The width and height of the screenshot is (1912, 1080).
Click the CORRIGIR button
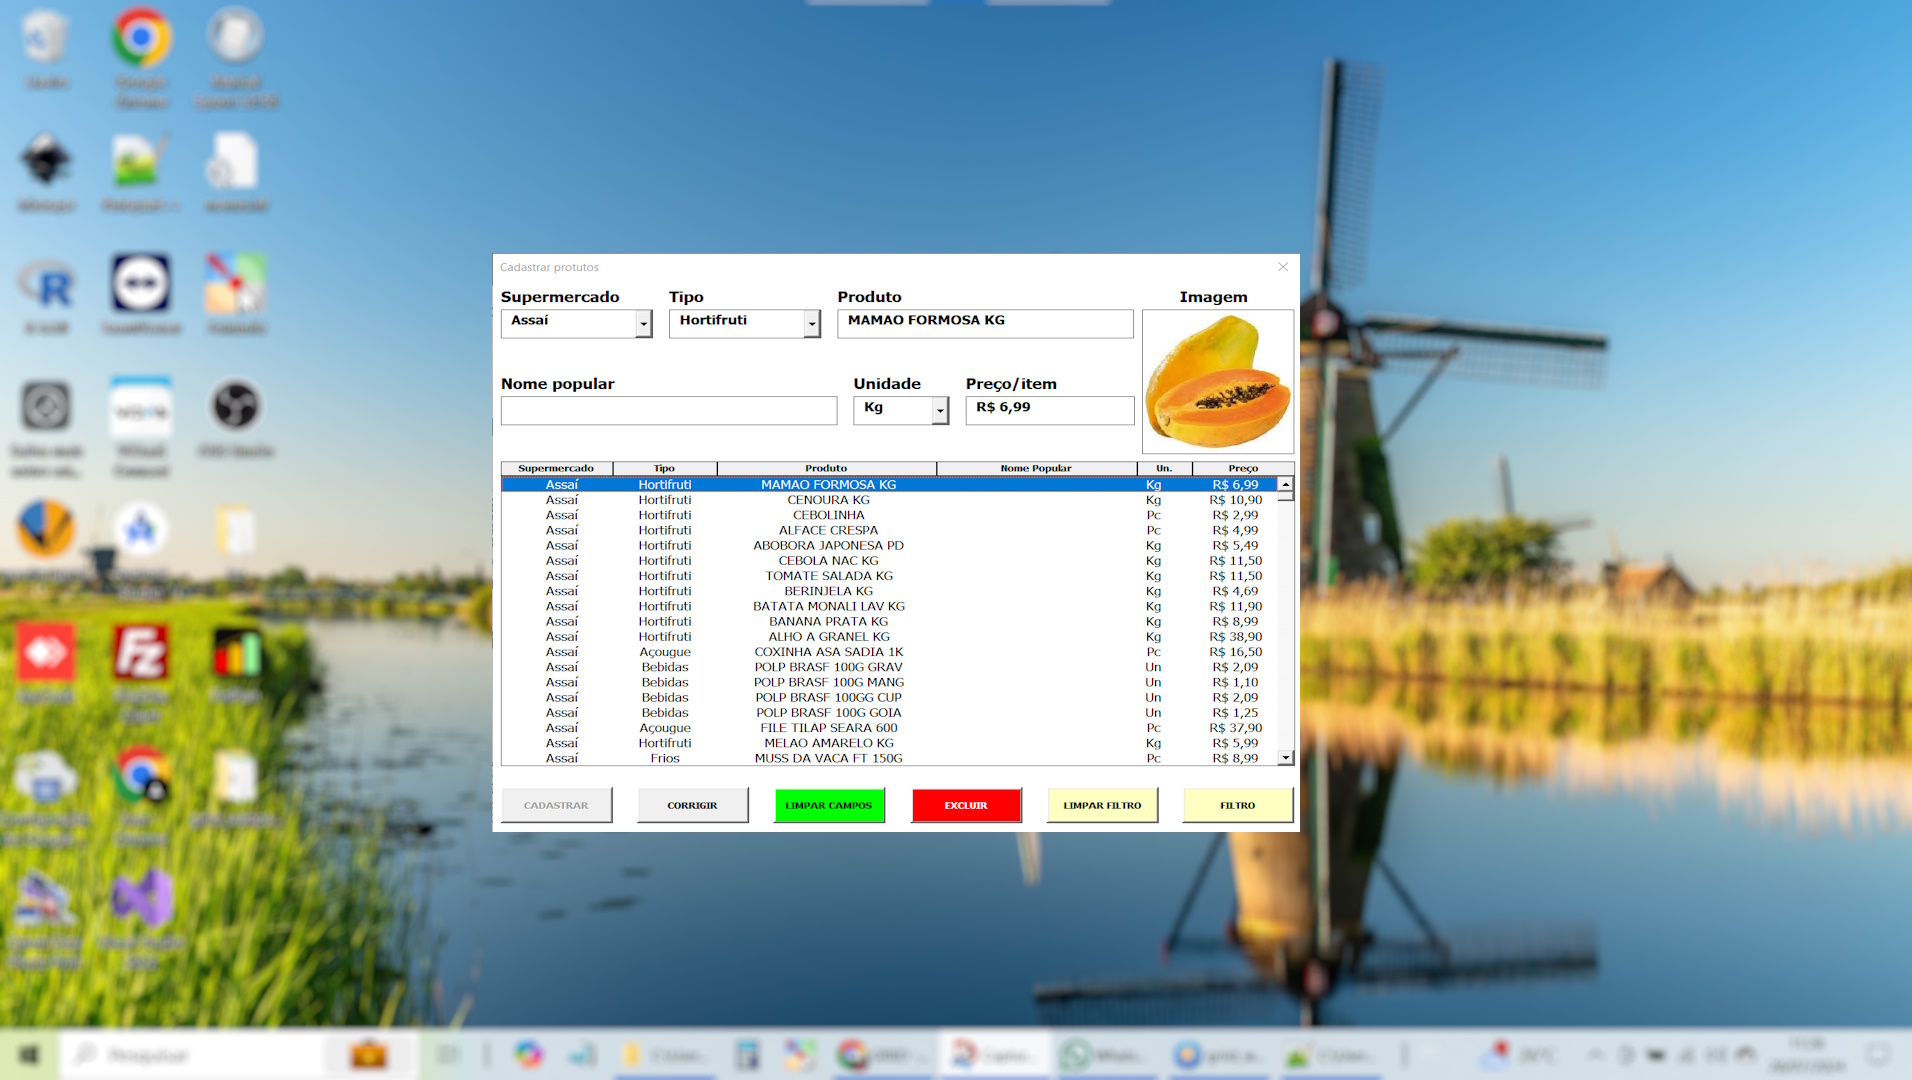coord(692,805)
